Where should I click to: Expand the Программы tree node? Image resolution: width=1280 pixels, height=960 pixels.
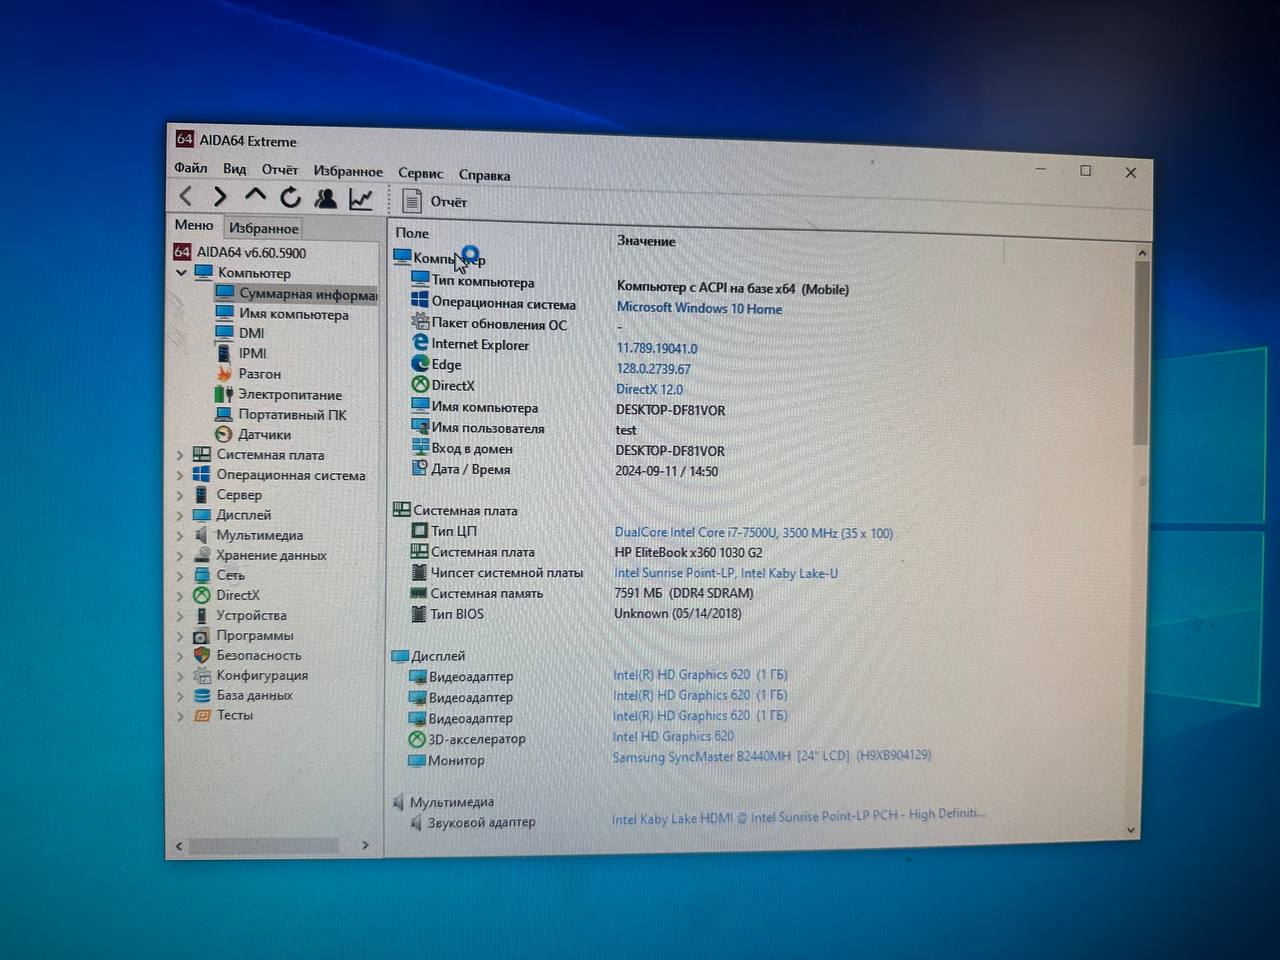[x=180, y=635]
